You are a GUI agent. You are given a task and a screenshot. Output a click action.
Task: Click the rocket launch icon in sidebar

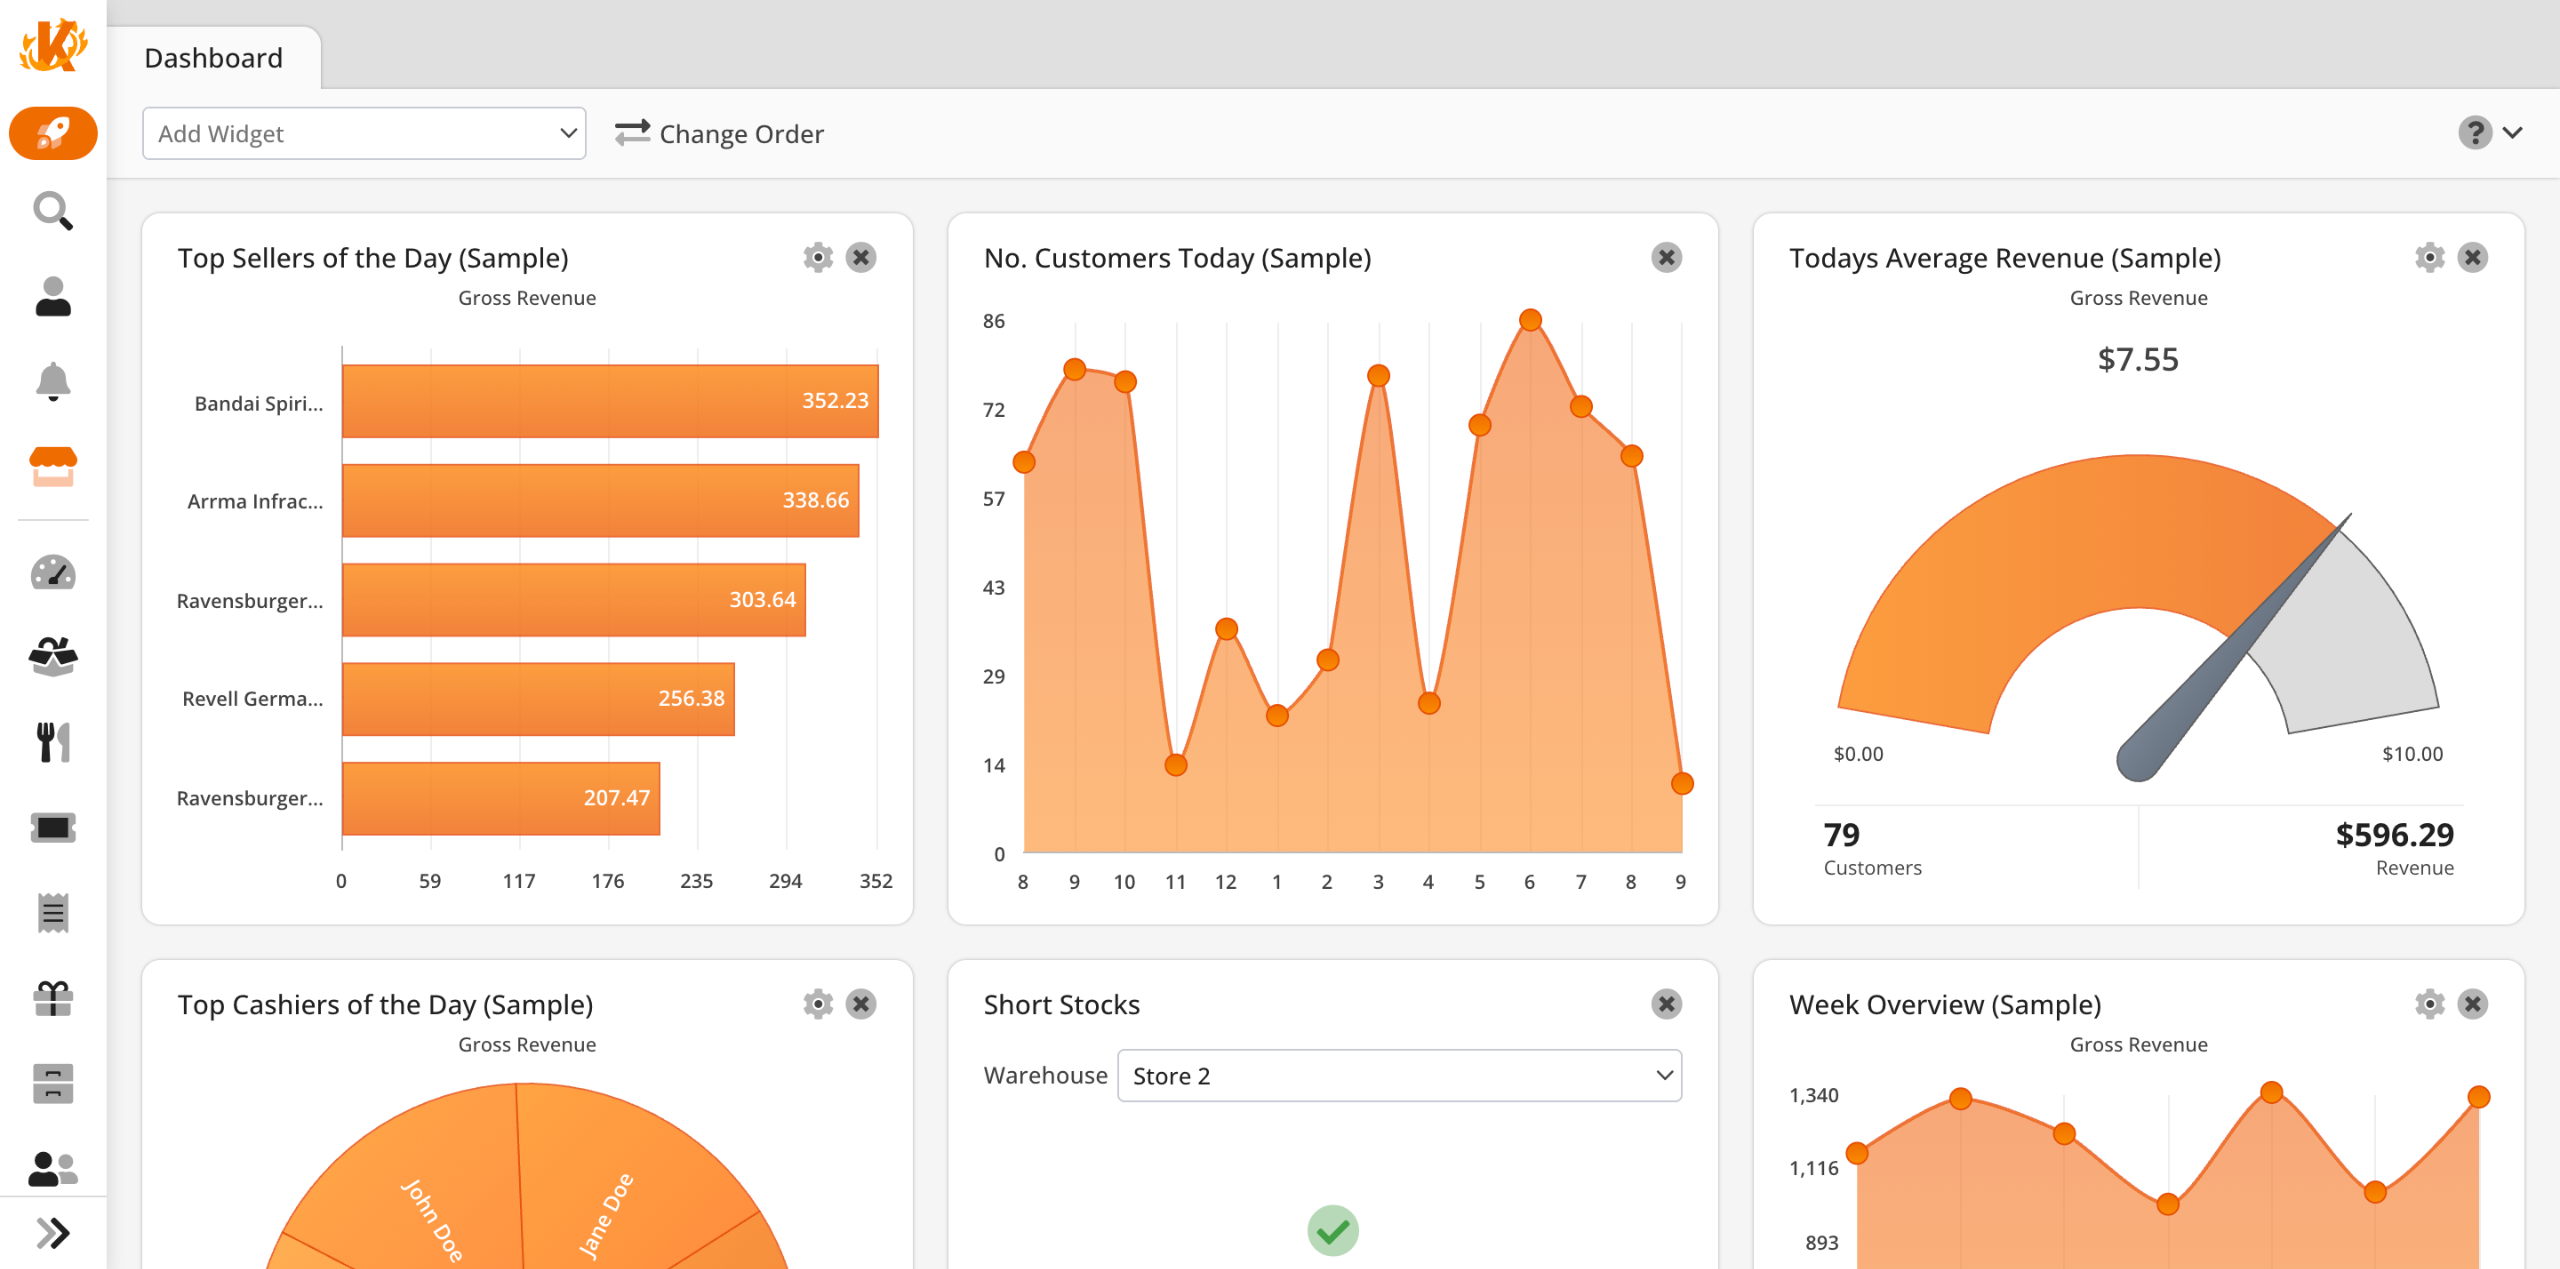53,133
